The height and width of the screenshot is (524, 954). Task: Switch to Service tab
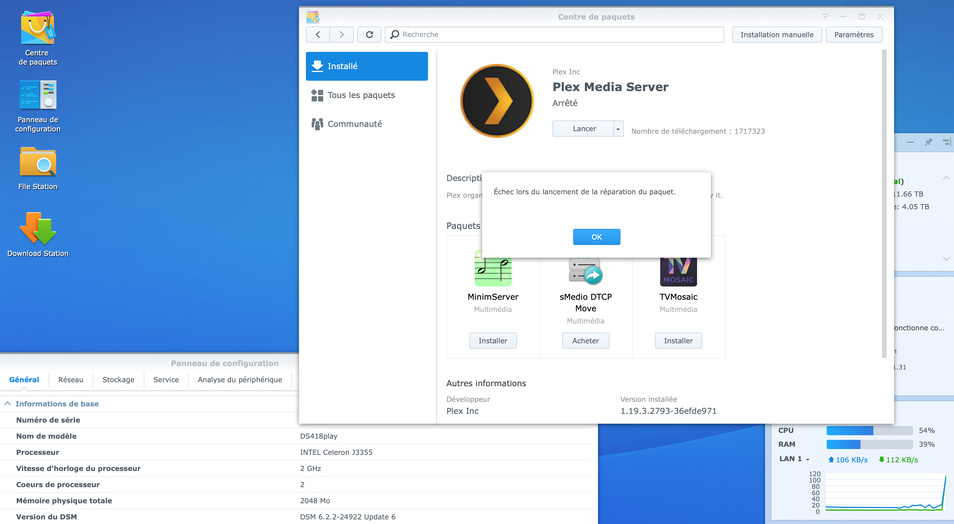(166, 380)
